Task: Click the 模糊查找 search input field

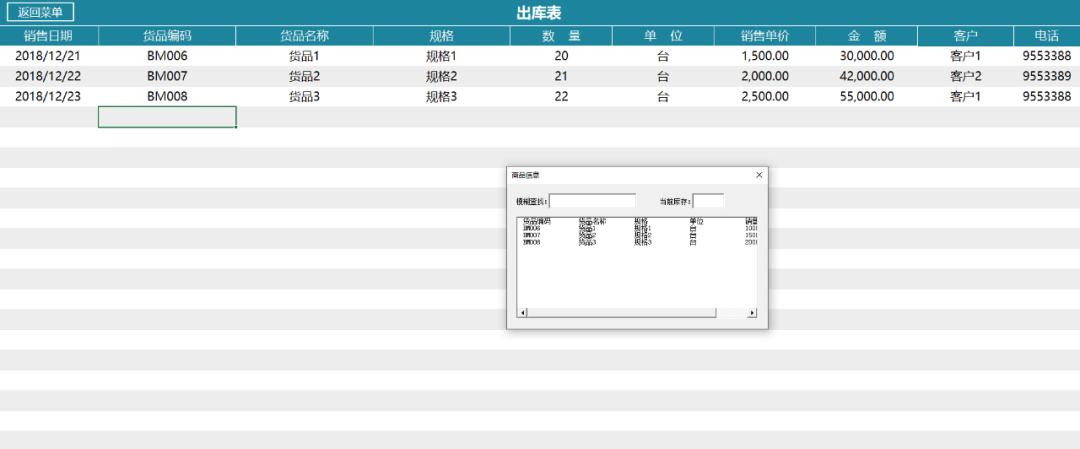Action: (x=592, y=201)
